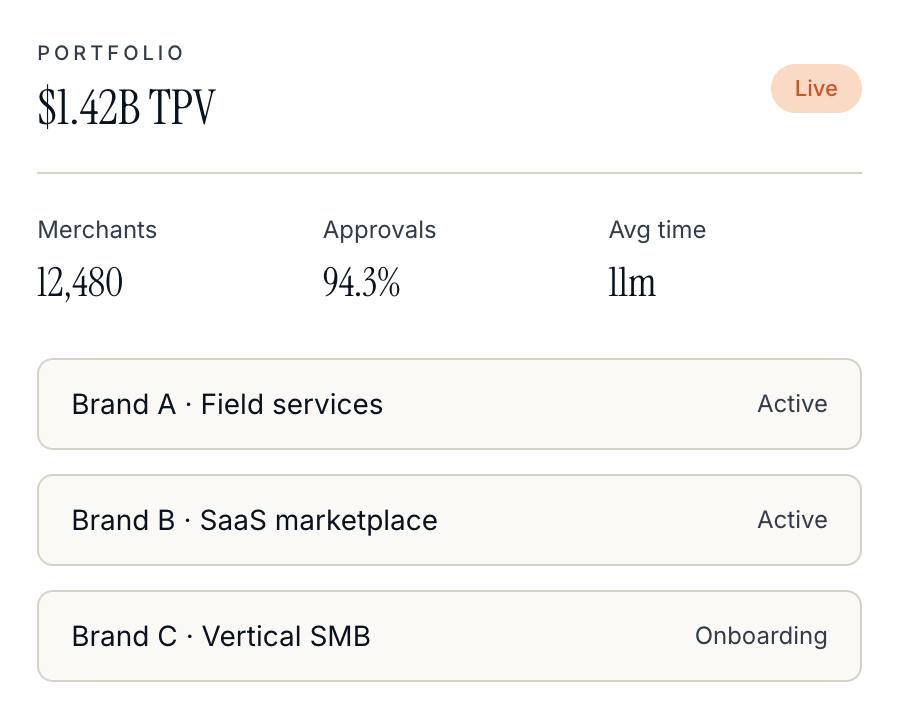Click the 11m average time value

632,282
